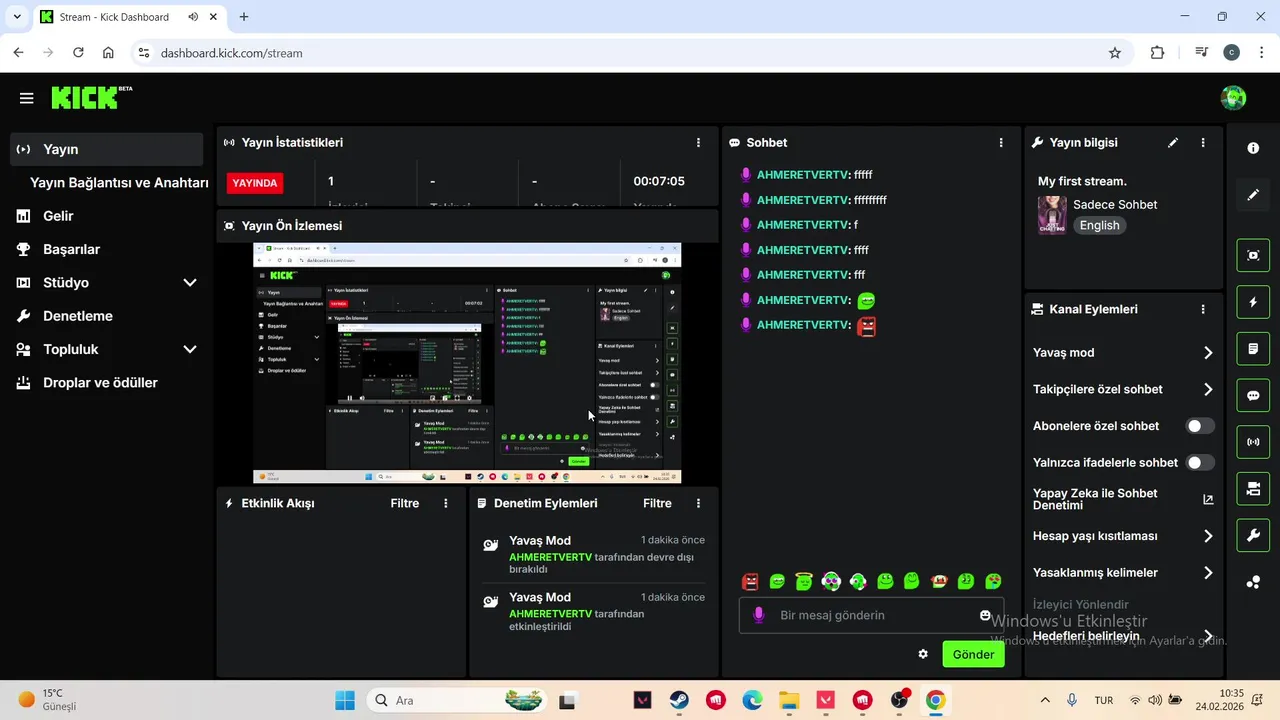
Task: Toggle moderation actions note icon in right rail
Action: pyautogui.click(x=1253, y=349)
